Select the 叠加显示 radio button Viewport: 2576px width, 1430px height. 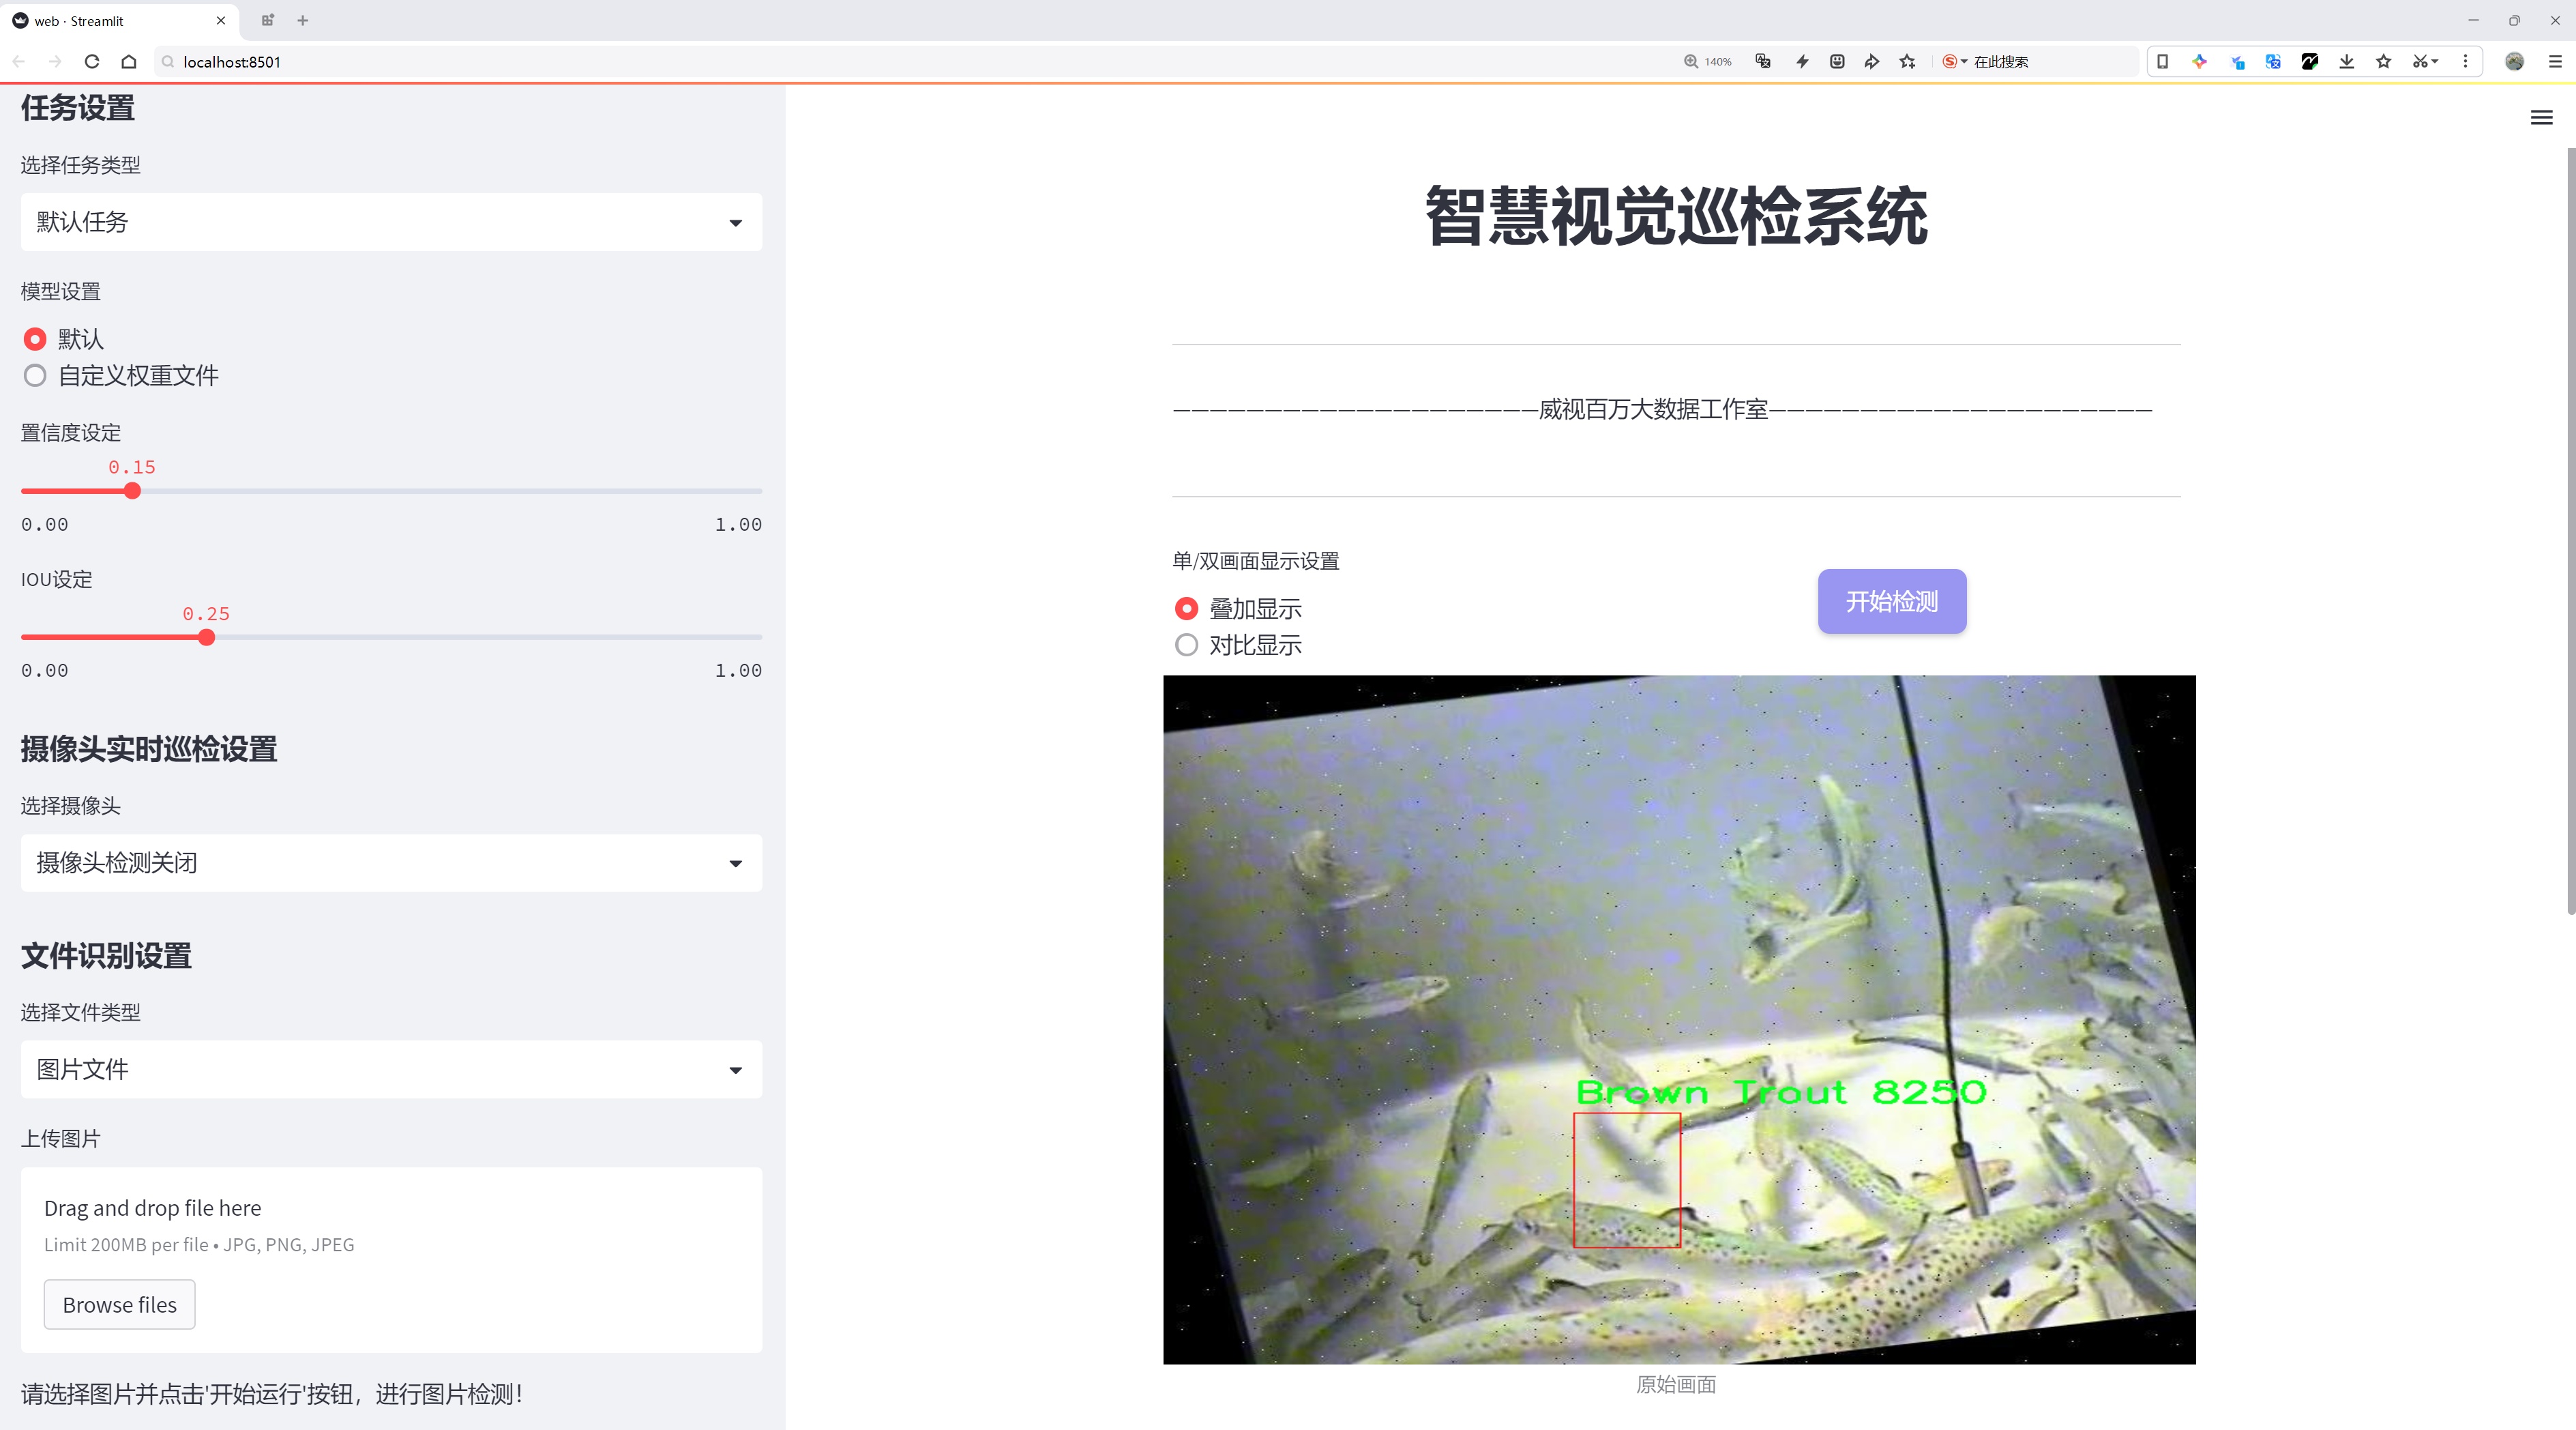[1186, 609]
